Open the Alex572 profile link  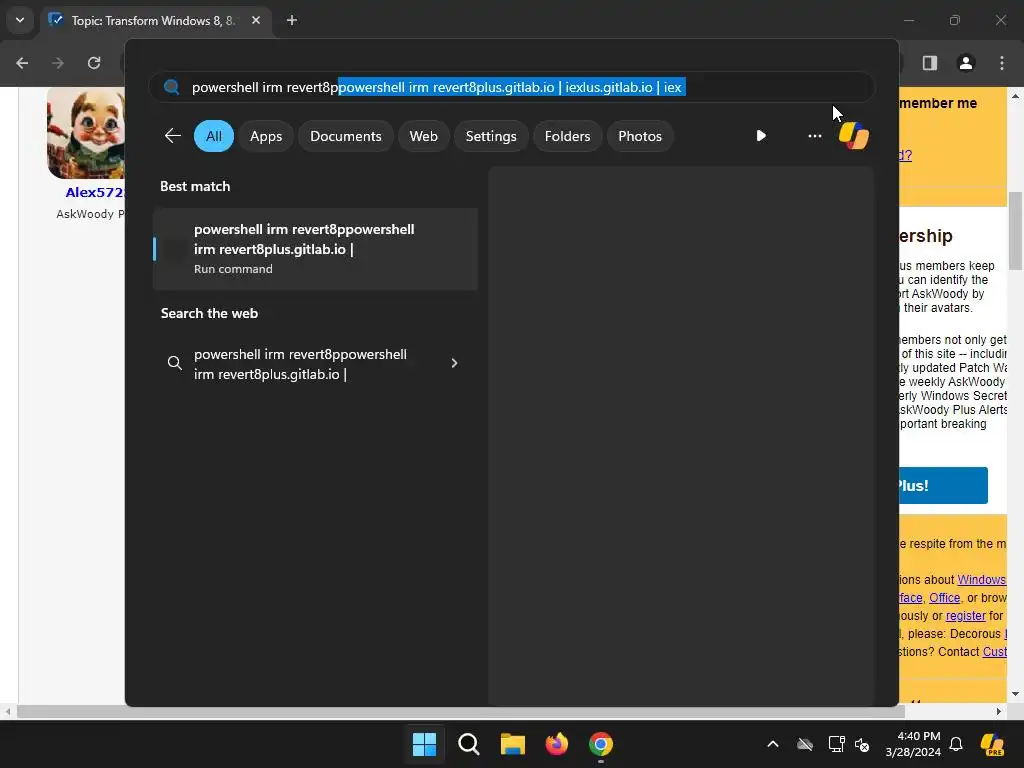[95, 193]
